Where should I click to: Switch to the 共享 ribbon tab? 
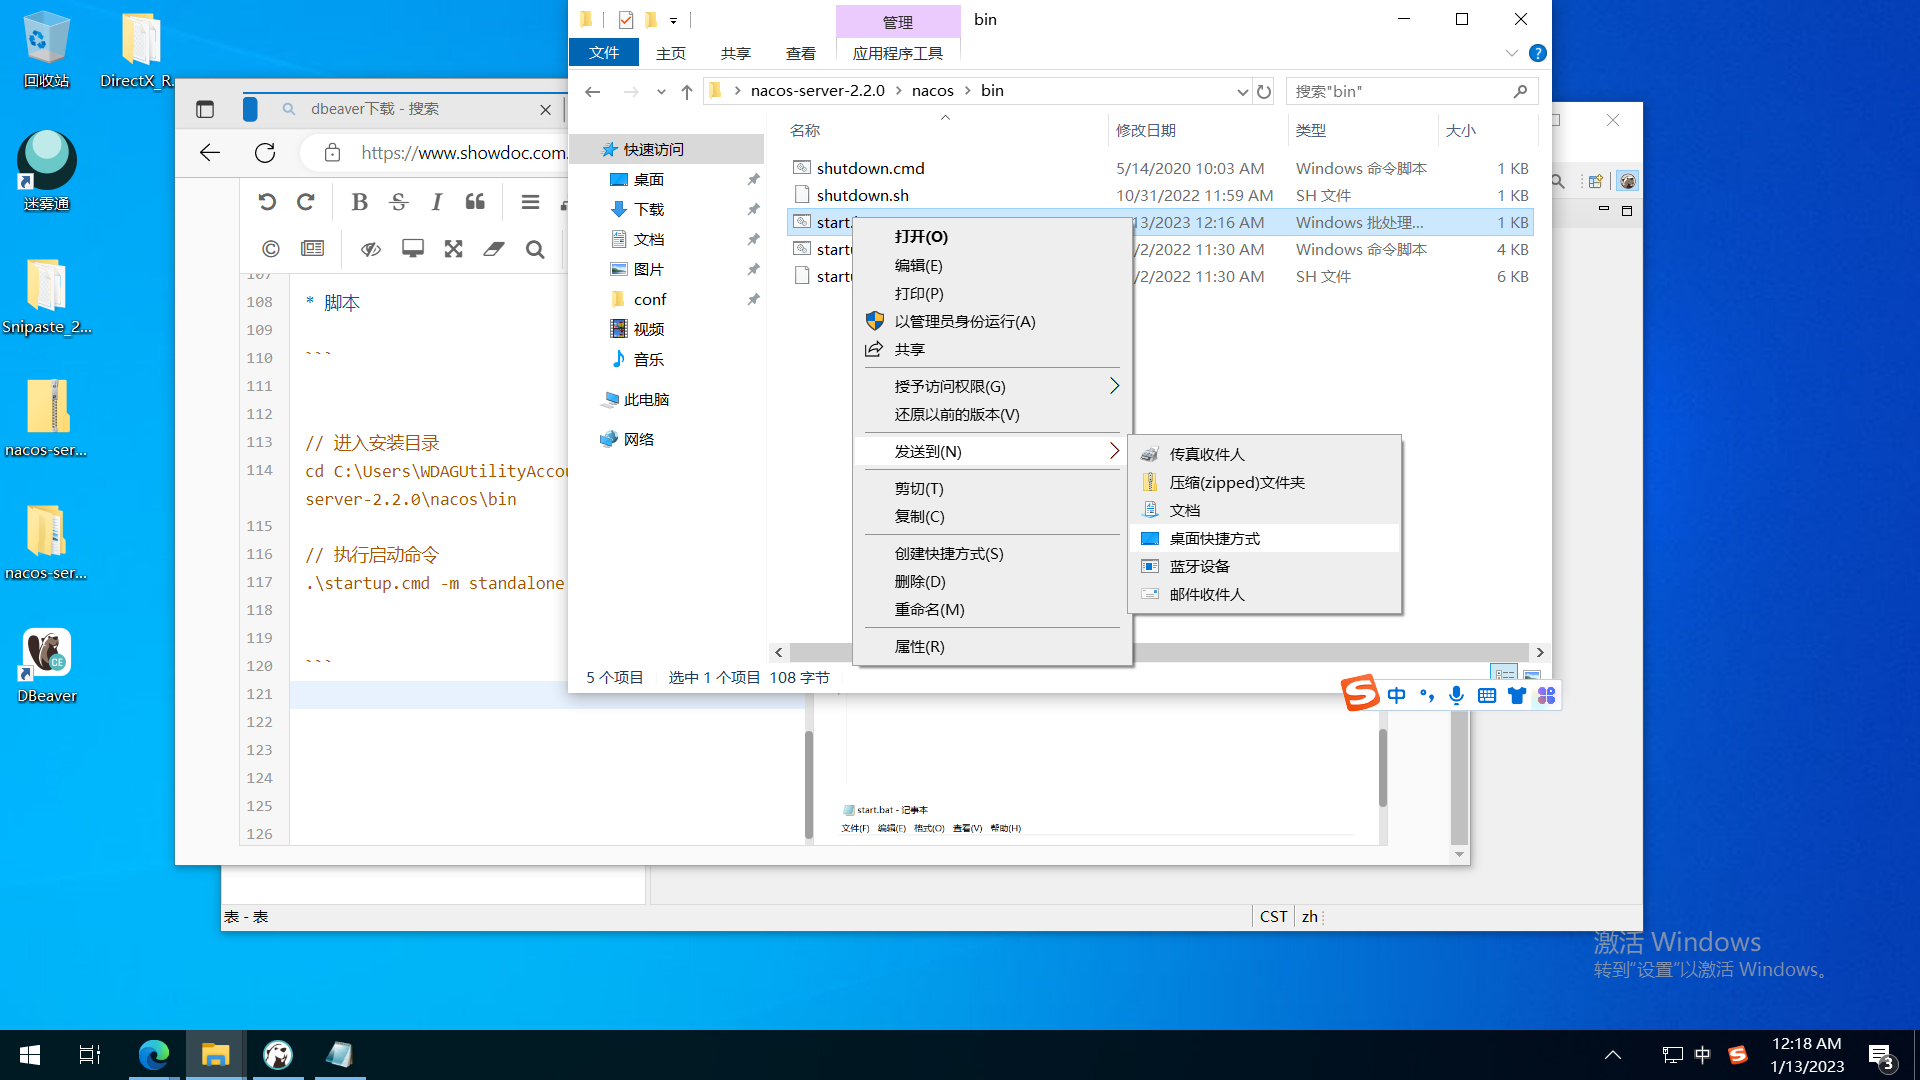coord(736,53)
